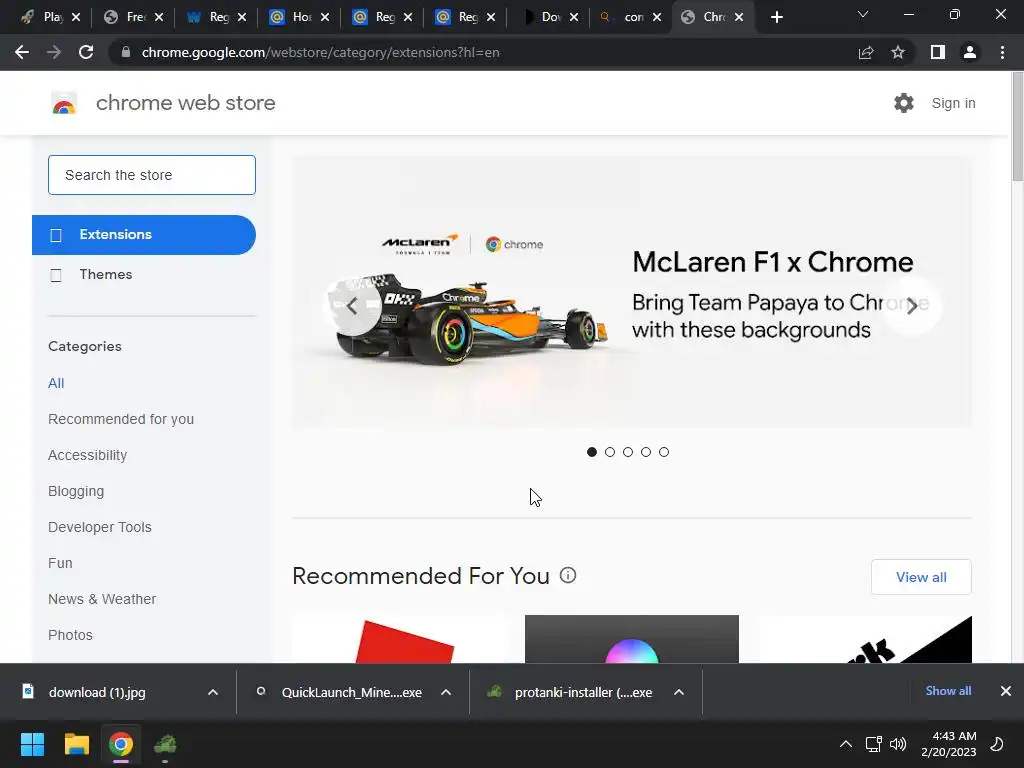
Task: Open the QuickLaunch_Mine exe download
Action: tap(351, 692)
